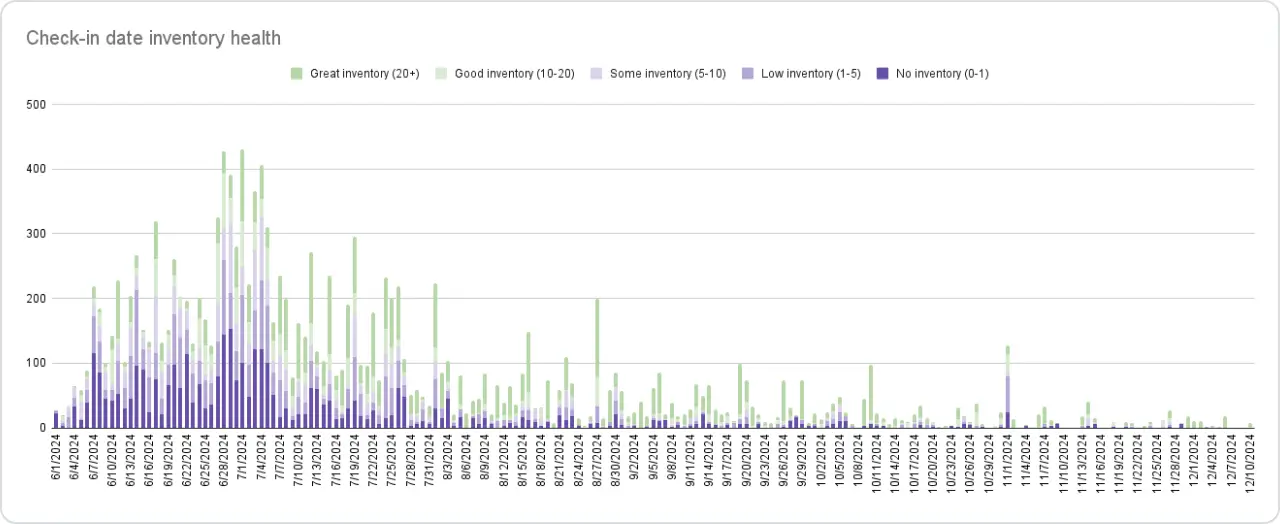
Task: Click the 300 value on the vertical axis
Action: [x=35, y=234]
